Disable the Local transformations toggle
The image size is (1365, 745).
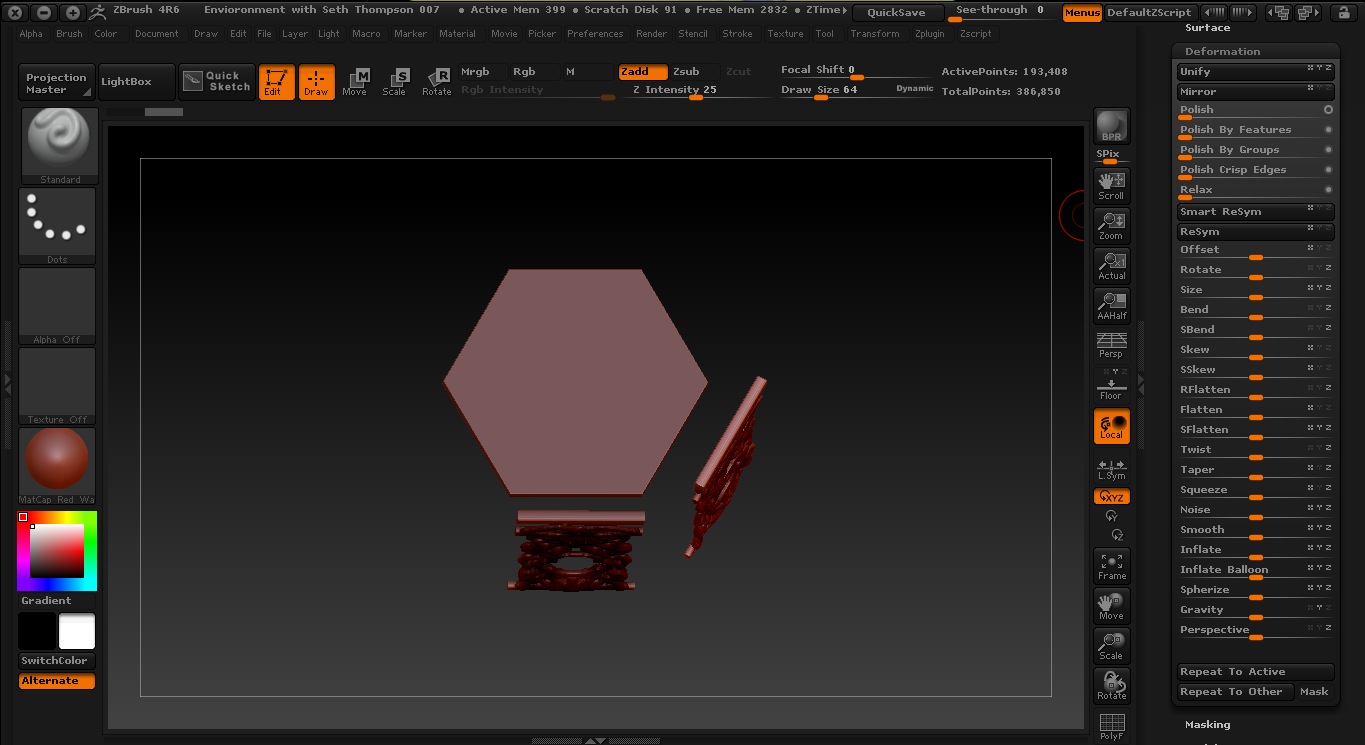click(x=1112, y=425)
